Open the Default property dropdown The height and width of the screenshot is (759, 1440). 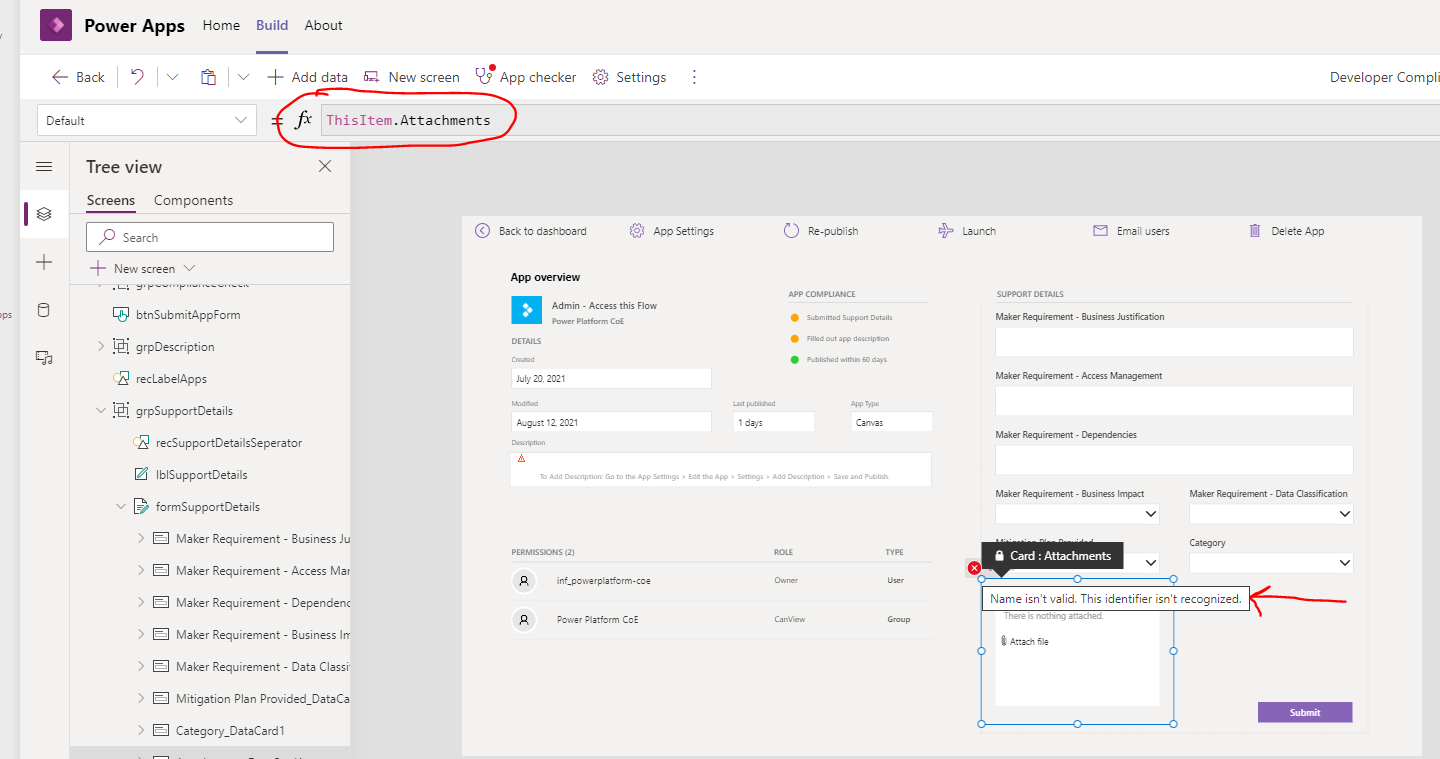click(x=146, y=119)
